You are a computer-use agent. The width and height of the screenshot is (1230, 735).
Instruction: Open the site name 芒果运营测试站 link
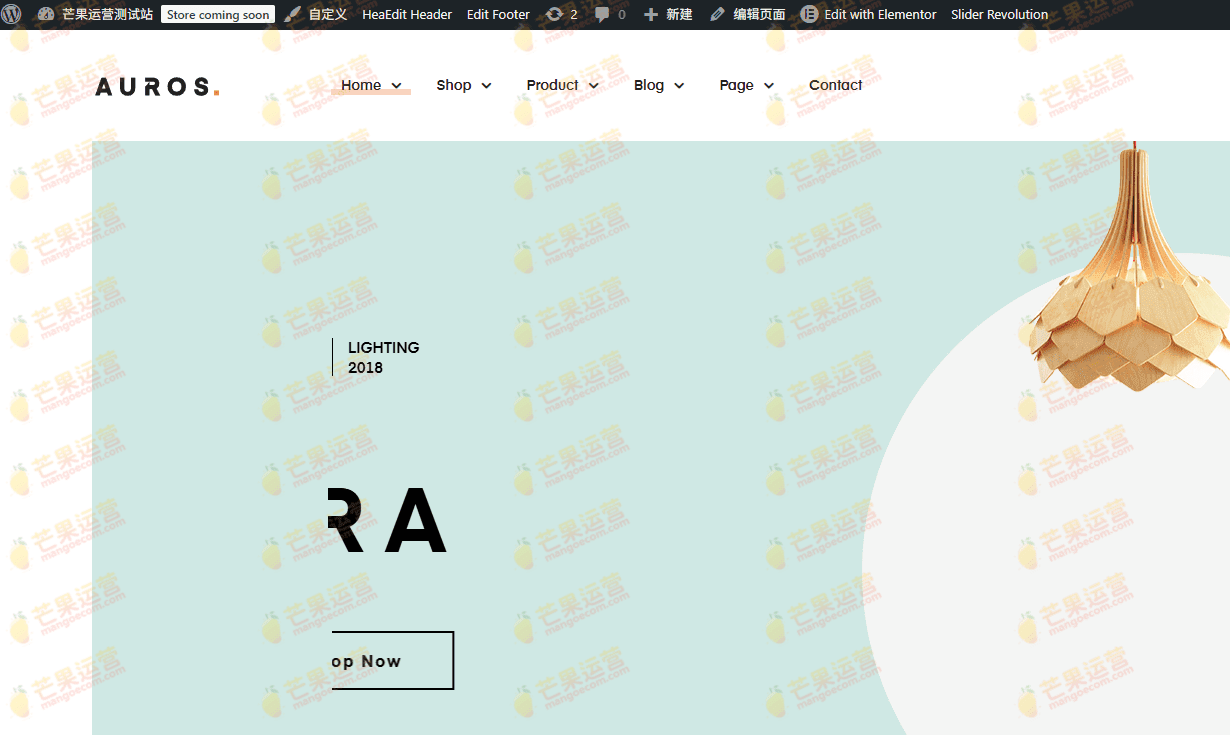[107, 14]
